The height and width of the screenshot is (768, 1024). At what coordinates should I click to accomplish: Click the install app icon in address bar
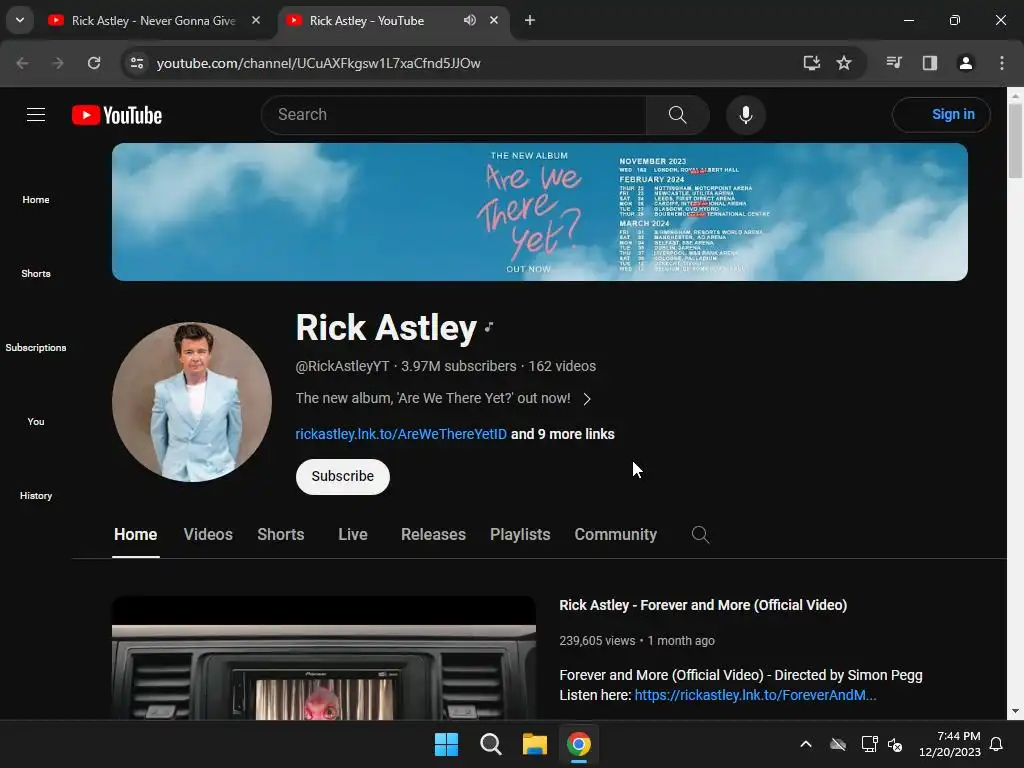811,63
